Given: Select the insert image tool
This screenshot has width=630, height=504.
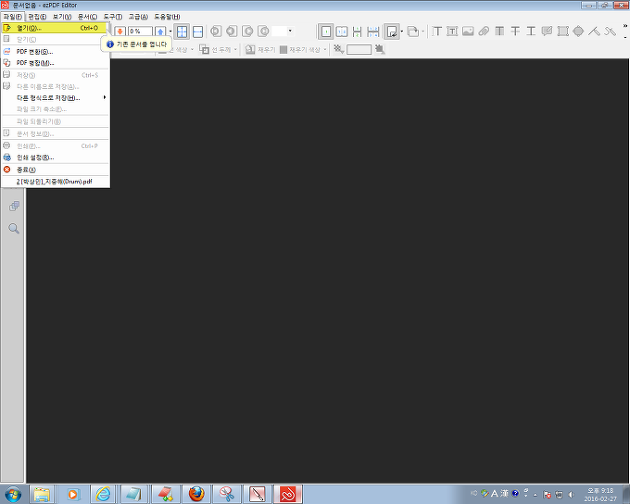Looking at the screenshot, I should point(468,31).
